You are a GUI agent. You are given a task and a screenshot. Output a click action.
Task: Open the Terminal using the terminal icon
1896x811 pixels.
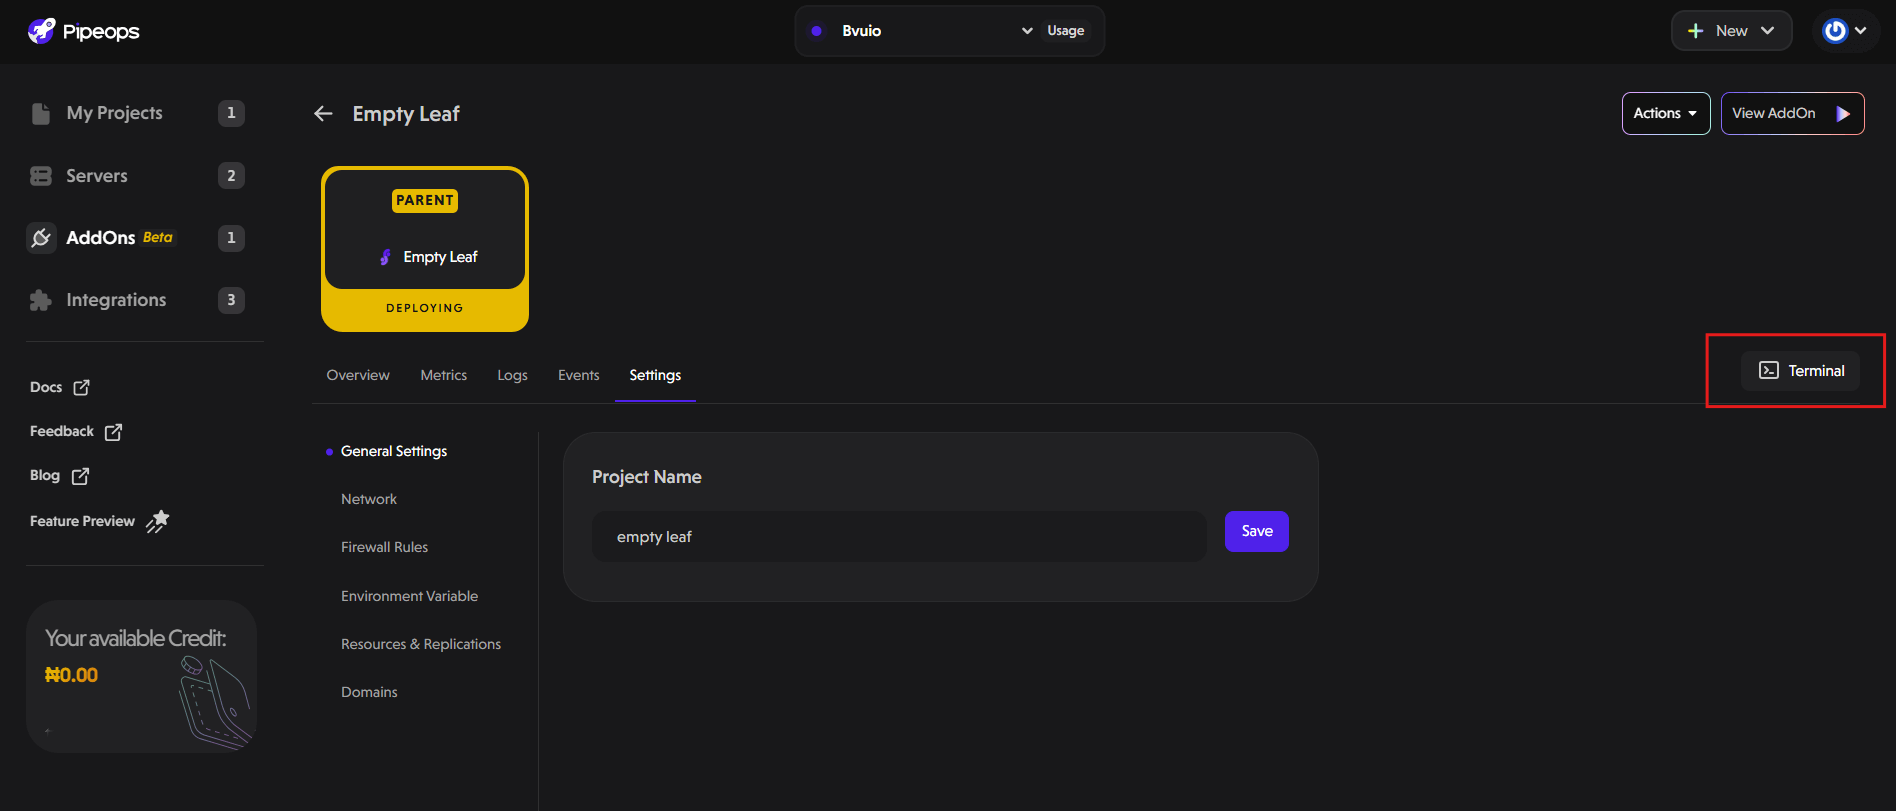click(x=1768, y=370)
